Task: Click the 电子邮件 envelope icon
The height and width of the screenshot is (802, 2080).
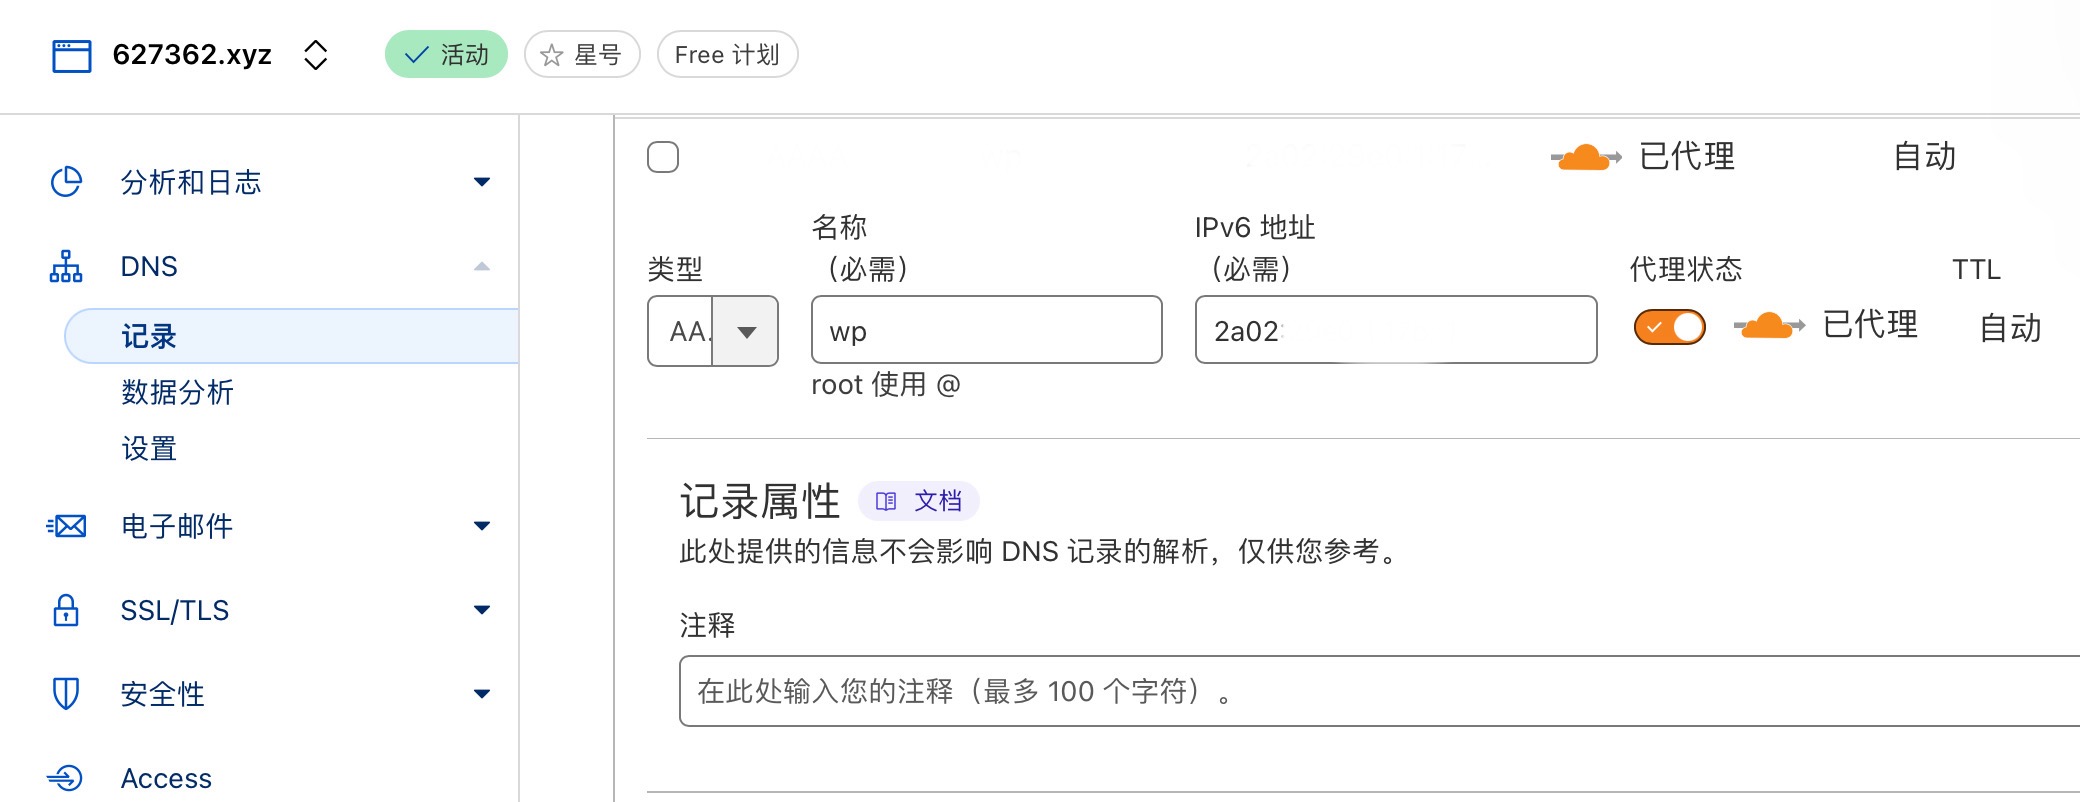Action: click(x=66, y=526)
